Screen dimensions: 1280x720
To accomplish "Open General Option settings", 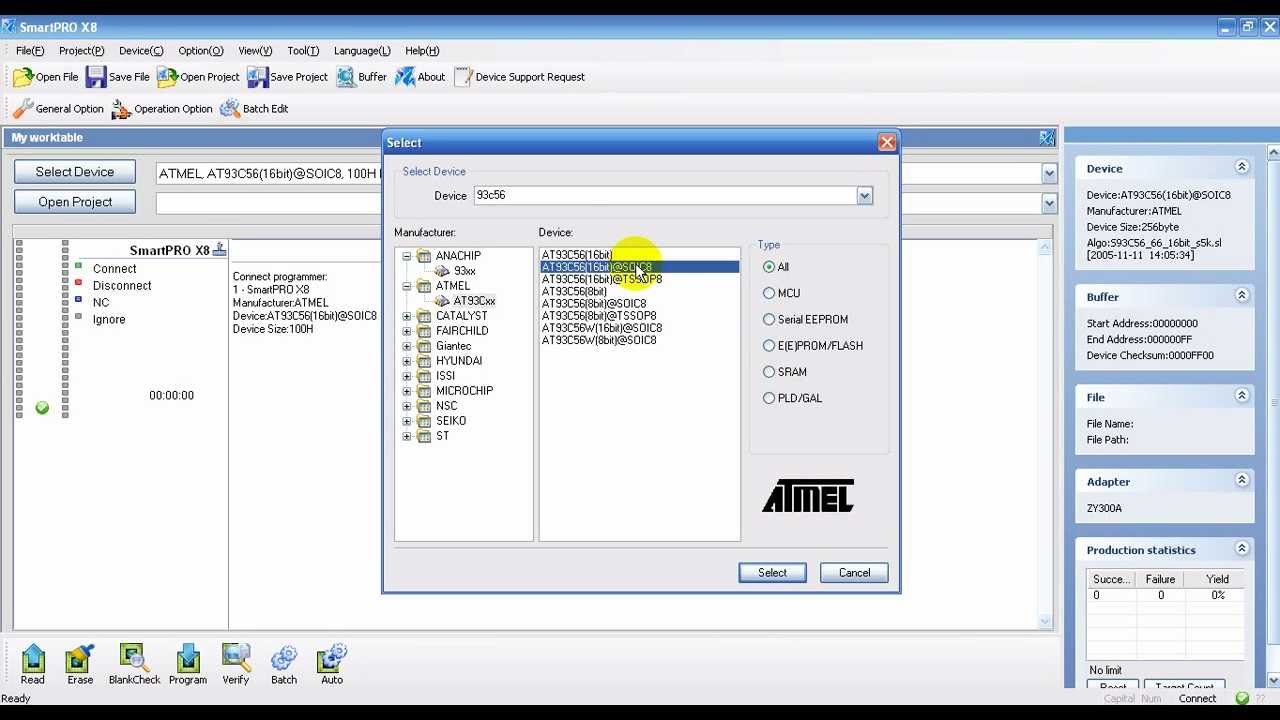I will 58,109.
